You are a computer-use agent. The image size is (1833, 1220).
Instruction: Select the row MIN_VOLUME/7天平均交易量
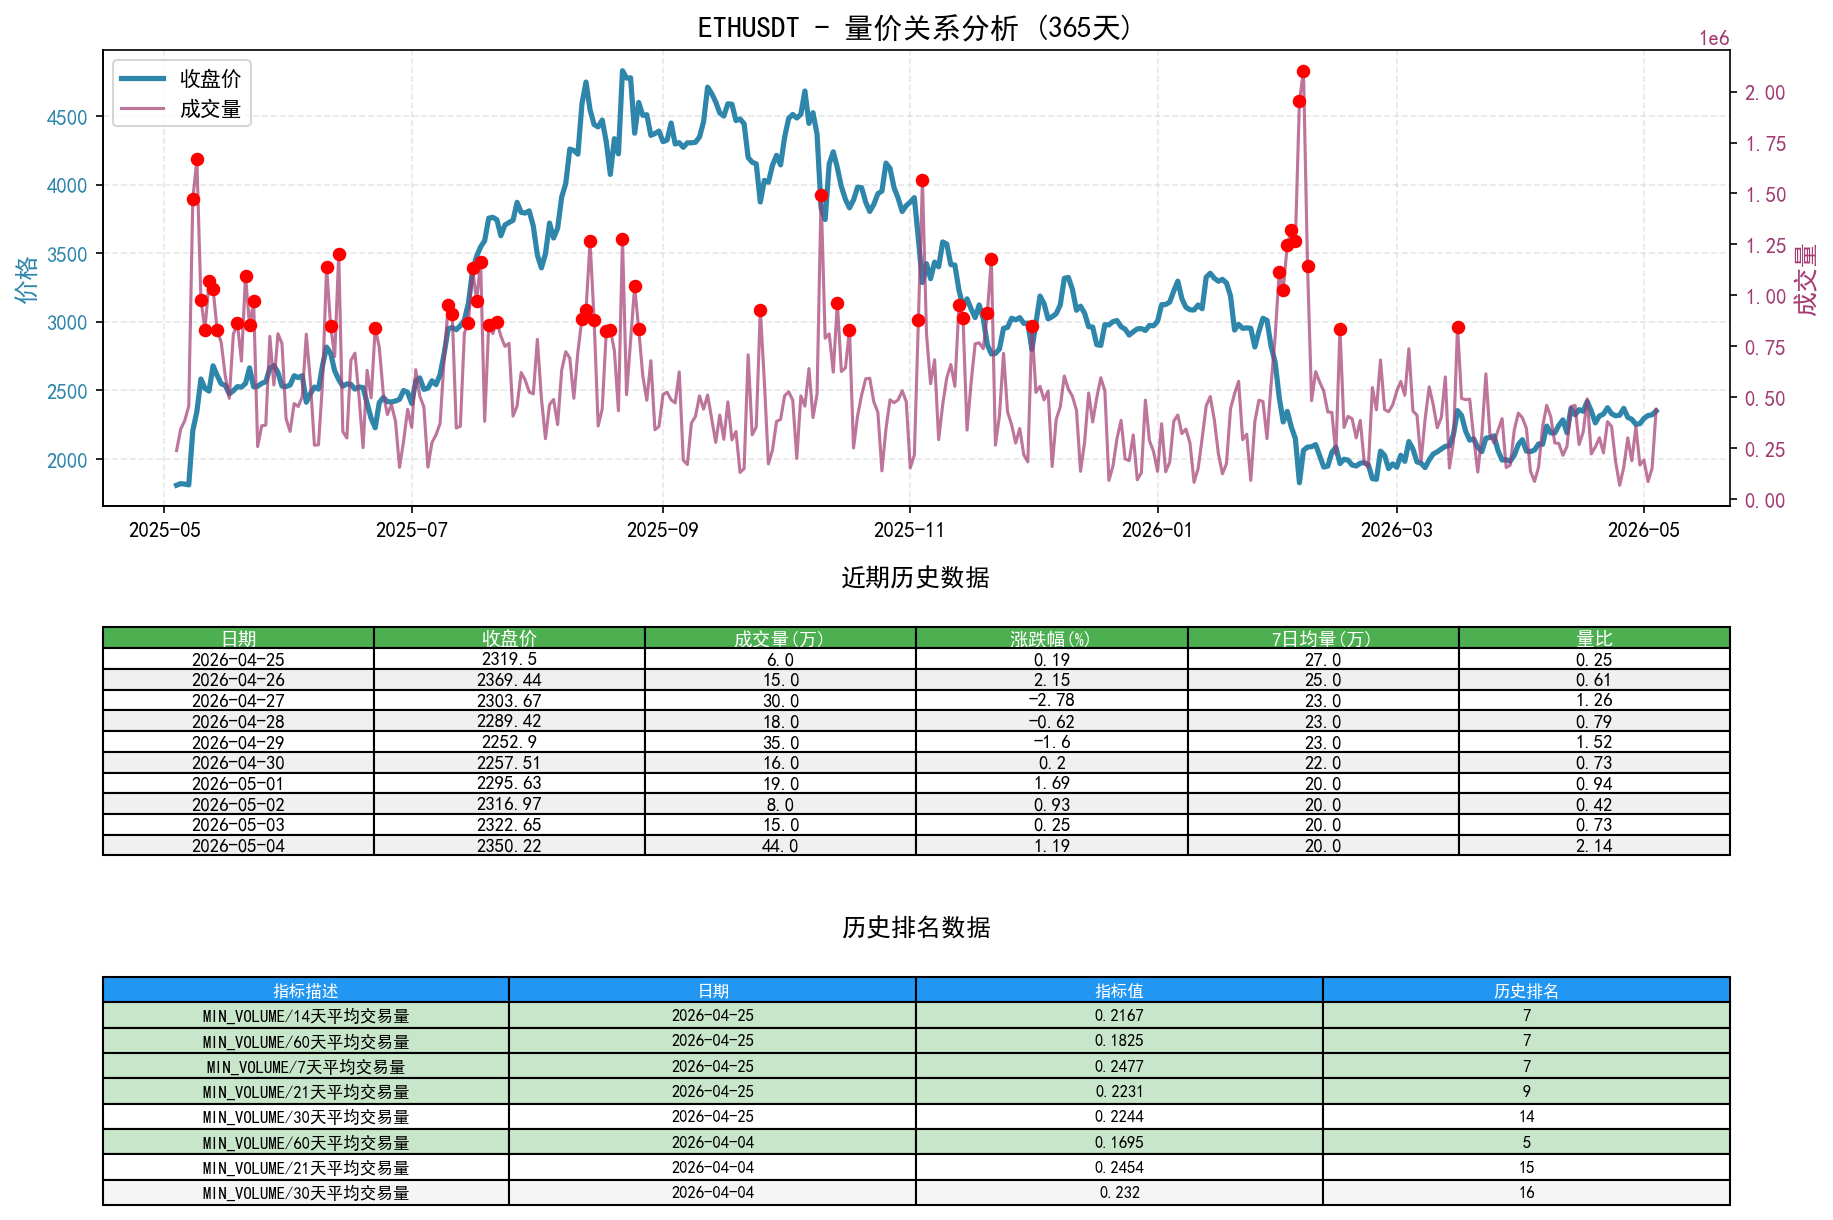tap(916, 1066)
